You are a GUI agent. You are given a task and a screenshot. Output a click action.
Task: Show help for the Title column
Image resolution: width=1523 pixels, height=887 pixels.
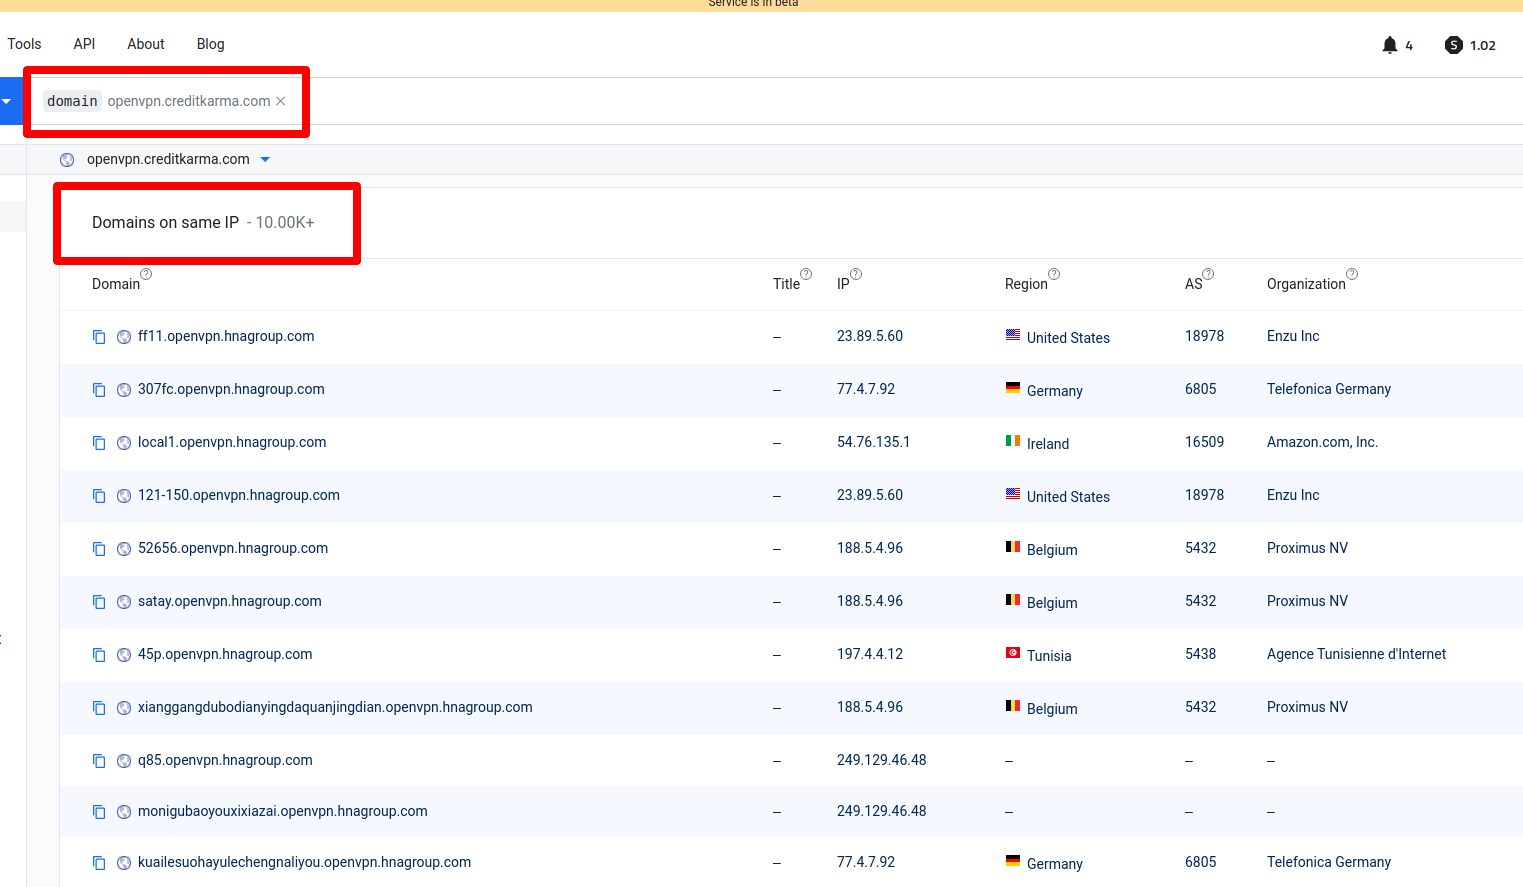tap(806, 274)
